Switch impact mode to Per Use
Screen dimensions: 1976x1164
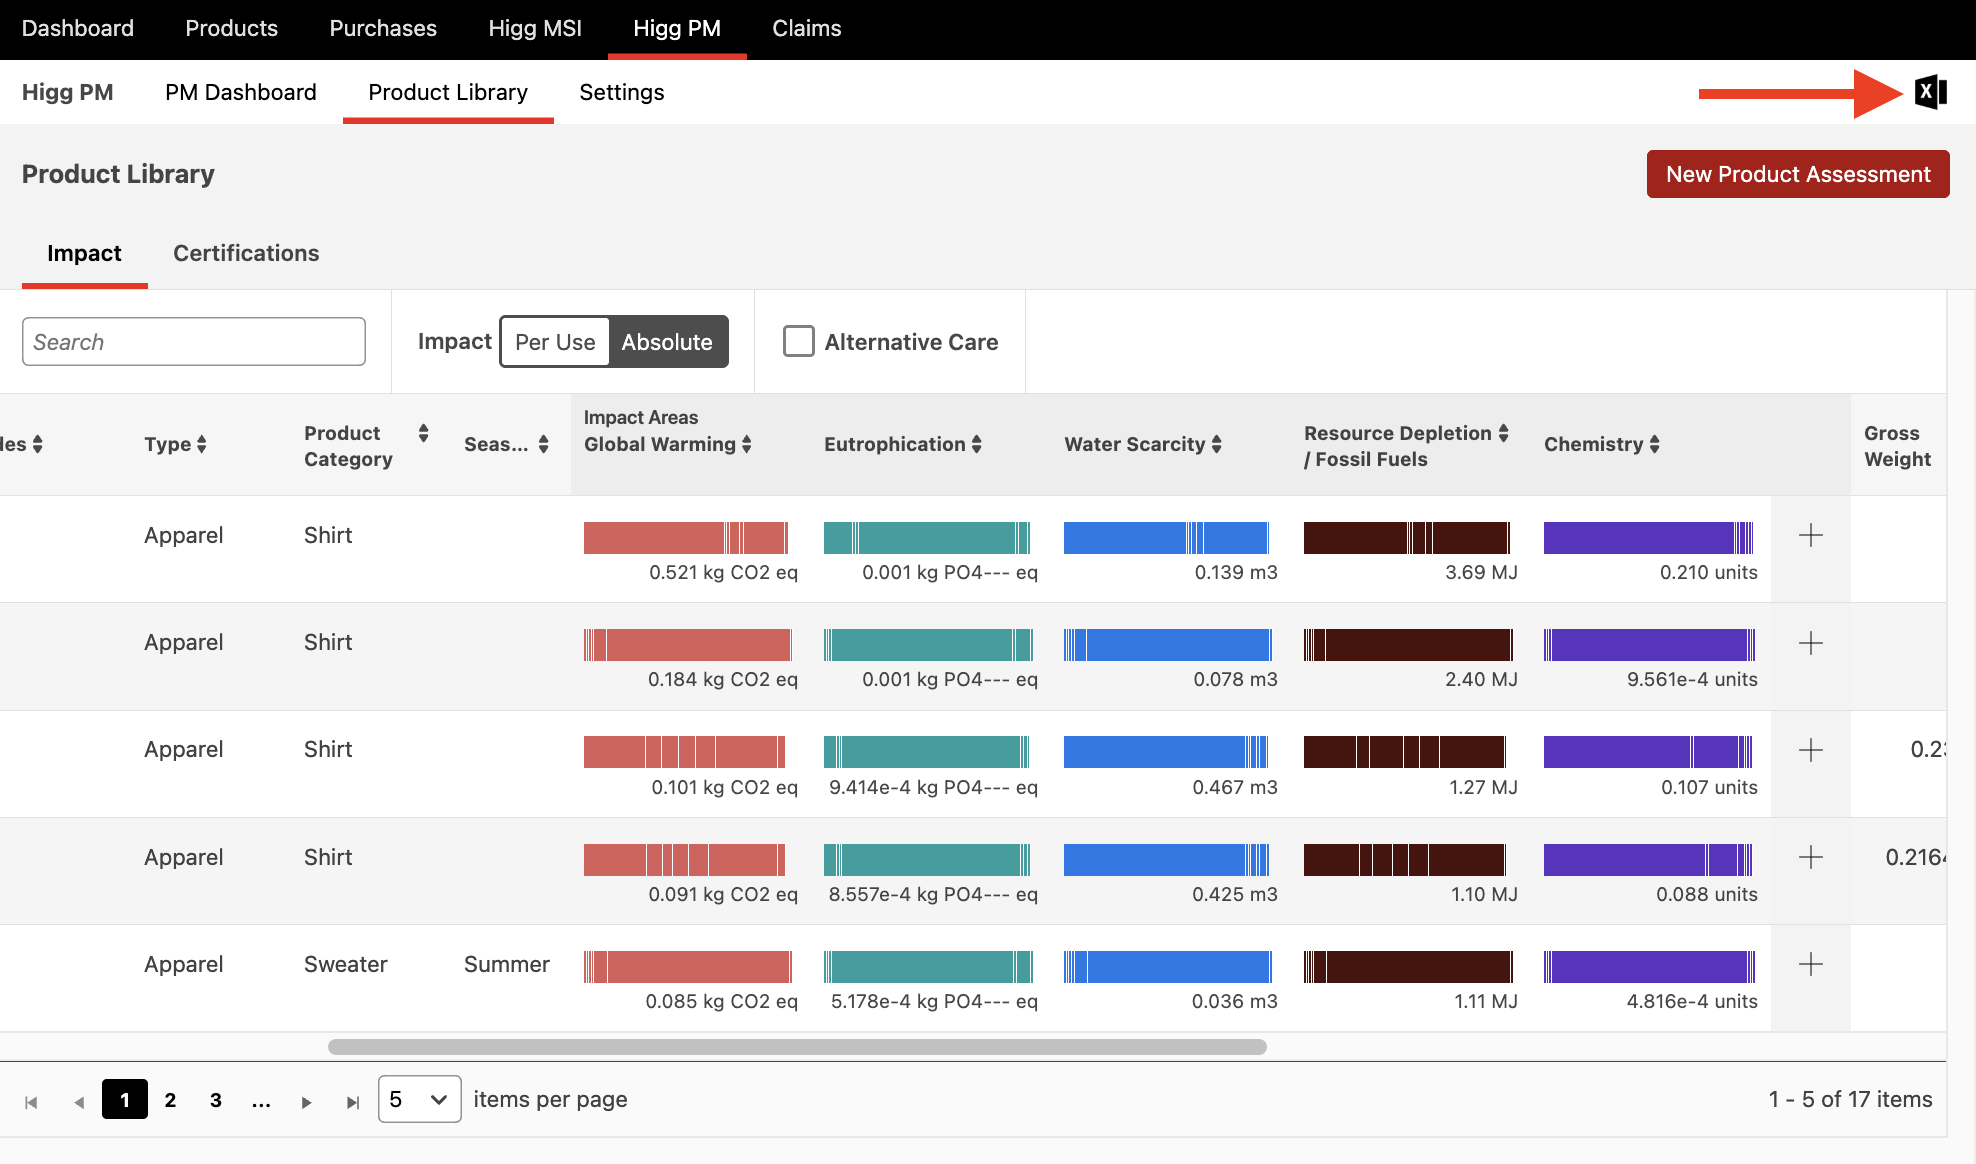coord(555,342)
